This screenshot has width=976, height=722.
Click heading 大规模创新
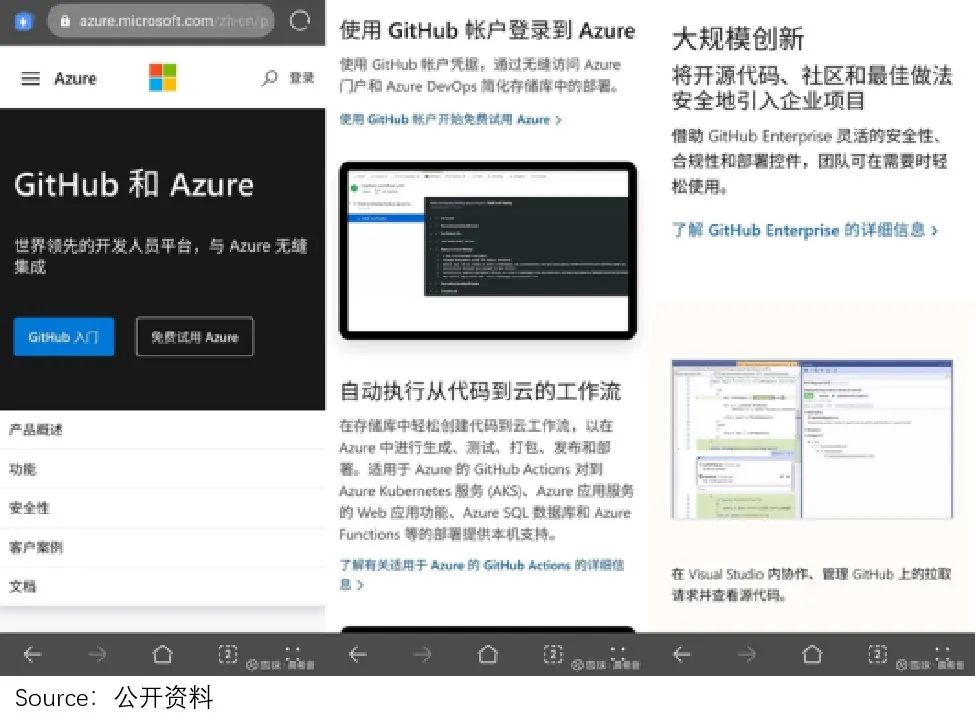click(738, 39)
